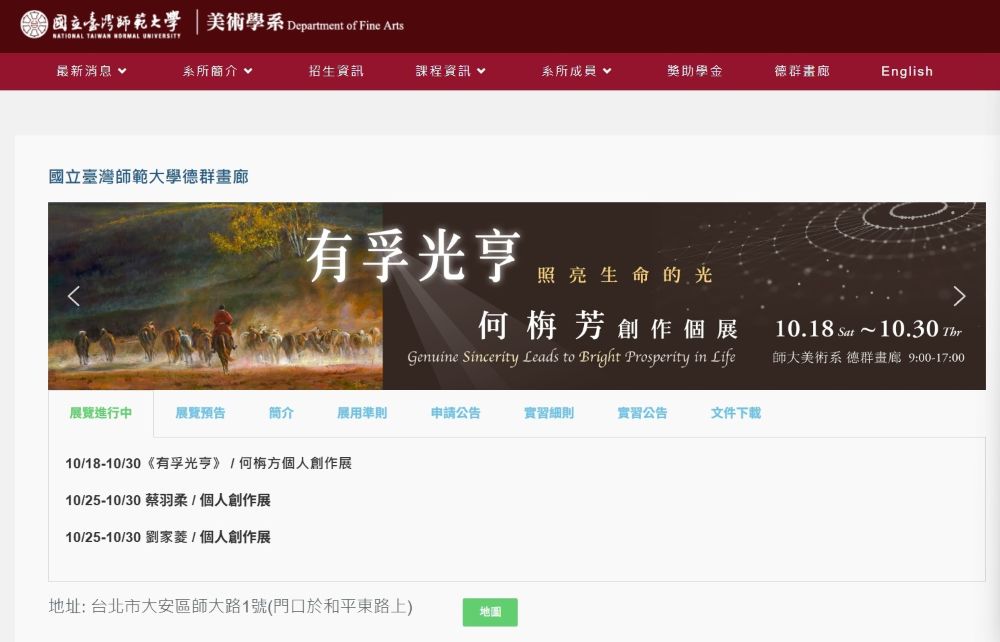The width and height of the screenshot is (1000, 642).
Task: Select 獎助學金 menu item
Action: pyautogui.click(x=695, y=71)
